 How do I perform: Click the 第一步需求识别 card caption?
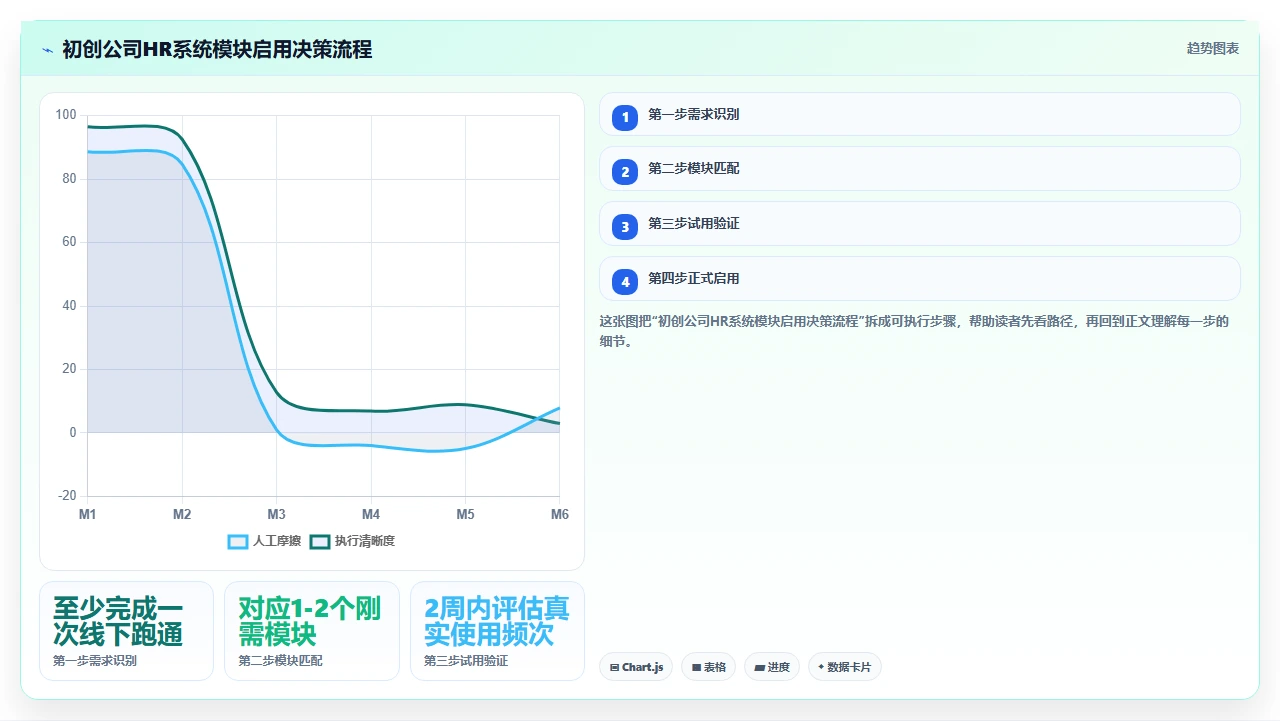(x=95, y=661)
